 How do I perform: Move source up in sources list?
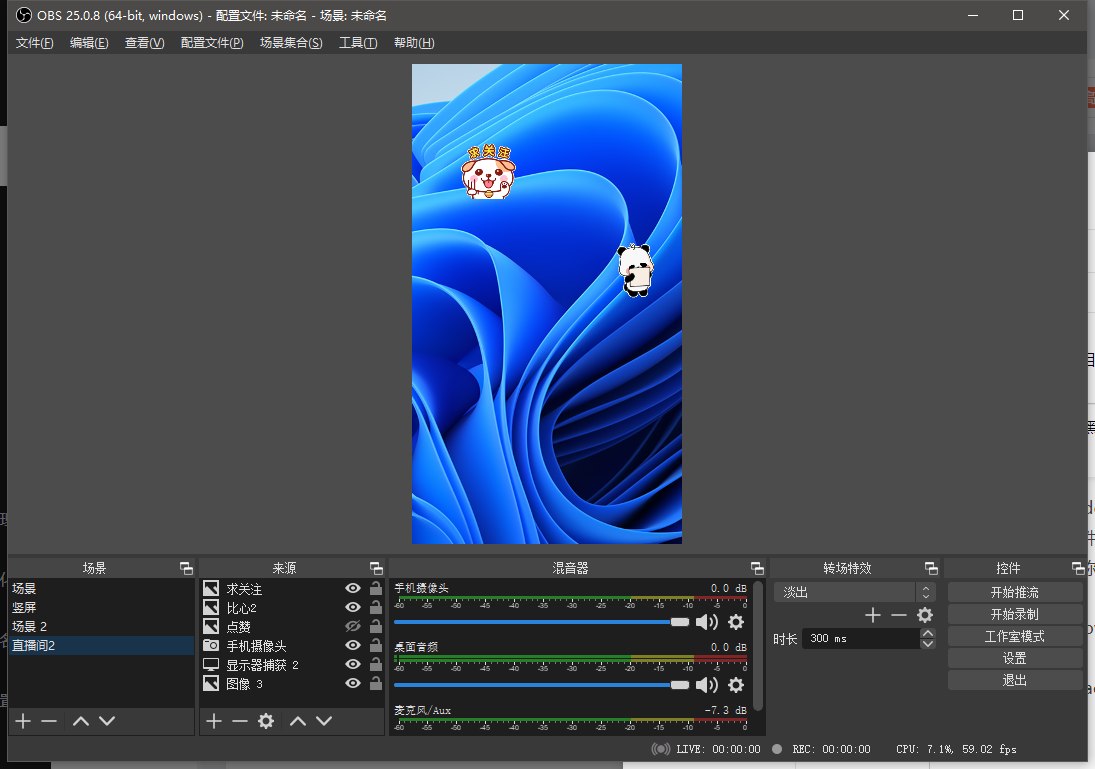pyautogui.click(x=298, y=721)
